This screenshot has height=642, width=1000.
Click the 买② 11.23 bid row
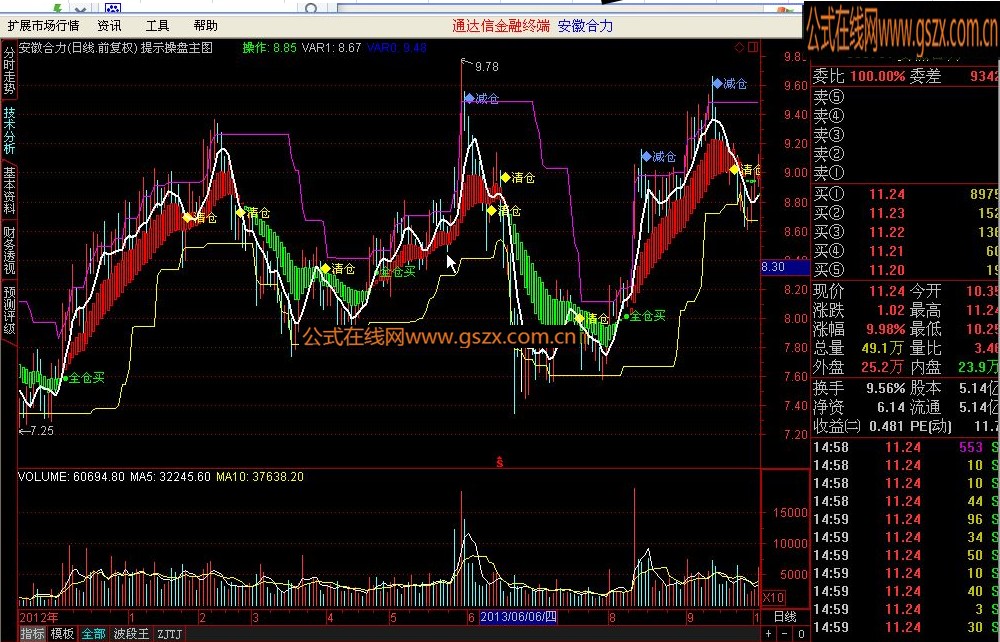(905, 213)
